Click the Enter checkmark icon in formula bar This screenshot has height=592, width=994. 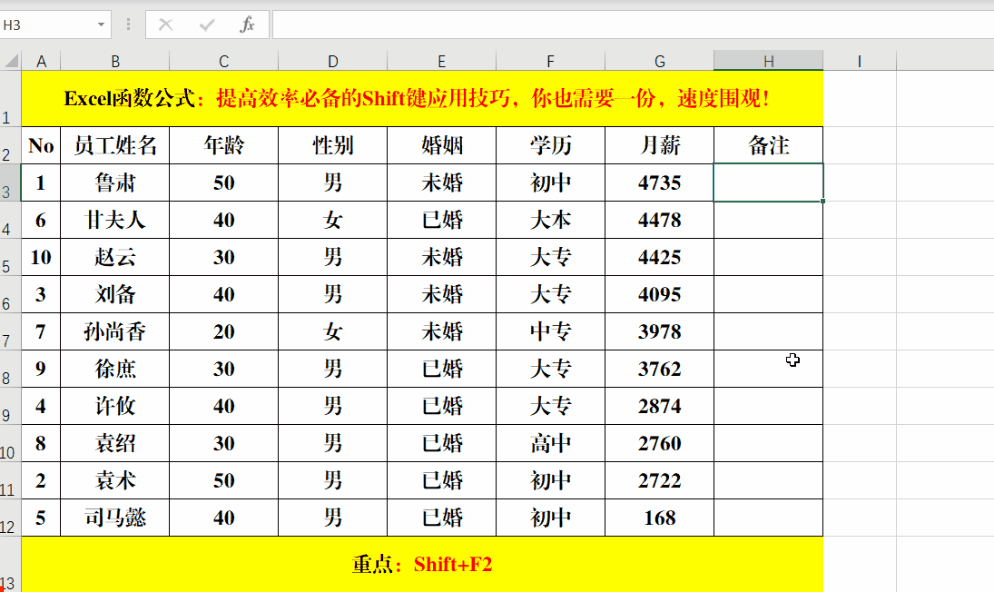coord(207,25)
